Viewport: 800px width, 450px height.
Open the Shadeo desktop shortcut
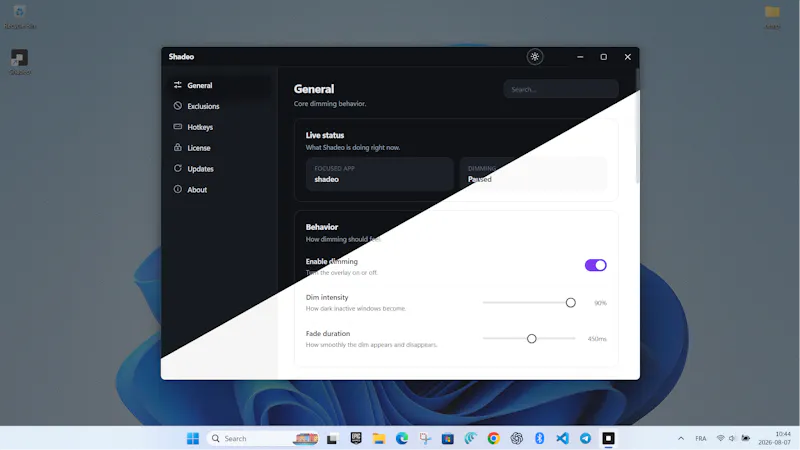[x=20, y=62]
